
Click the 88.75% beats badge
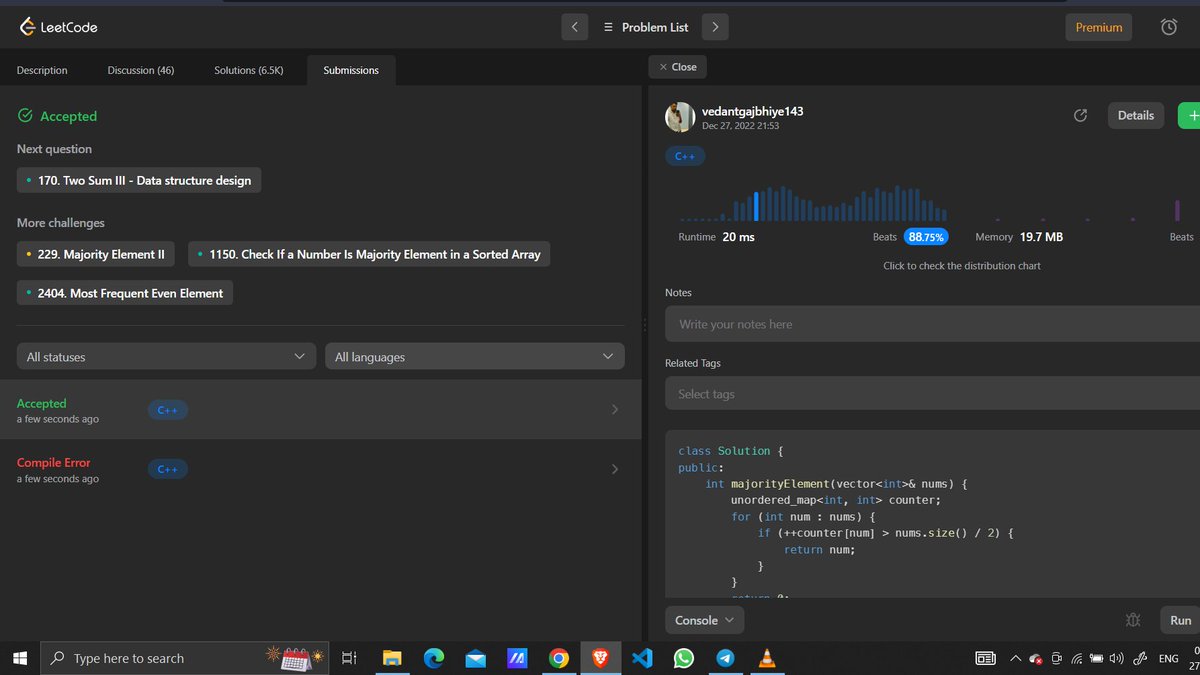926,237
